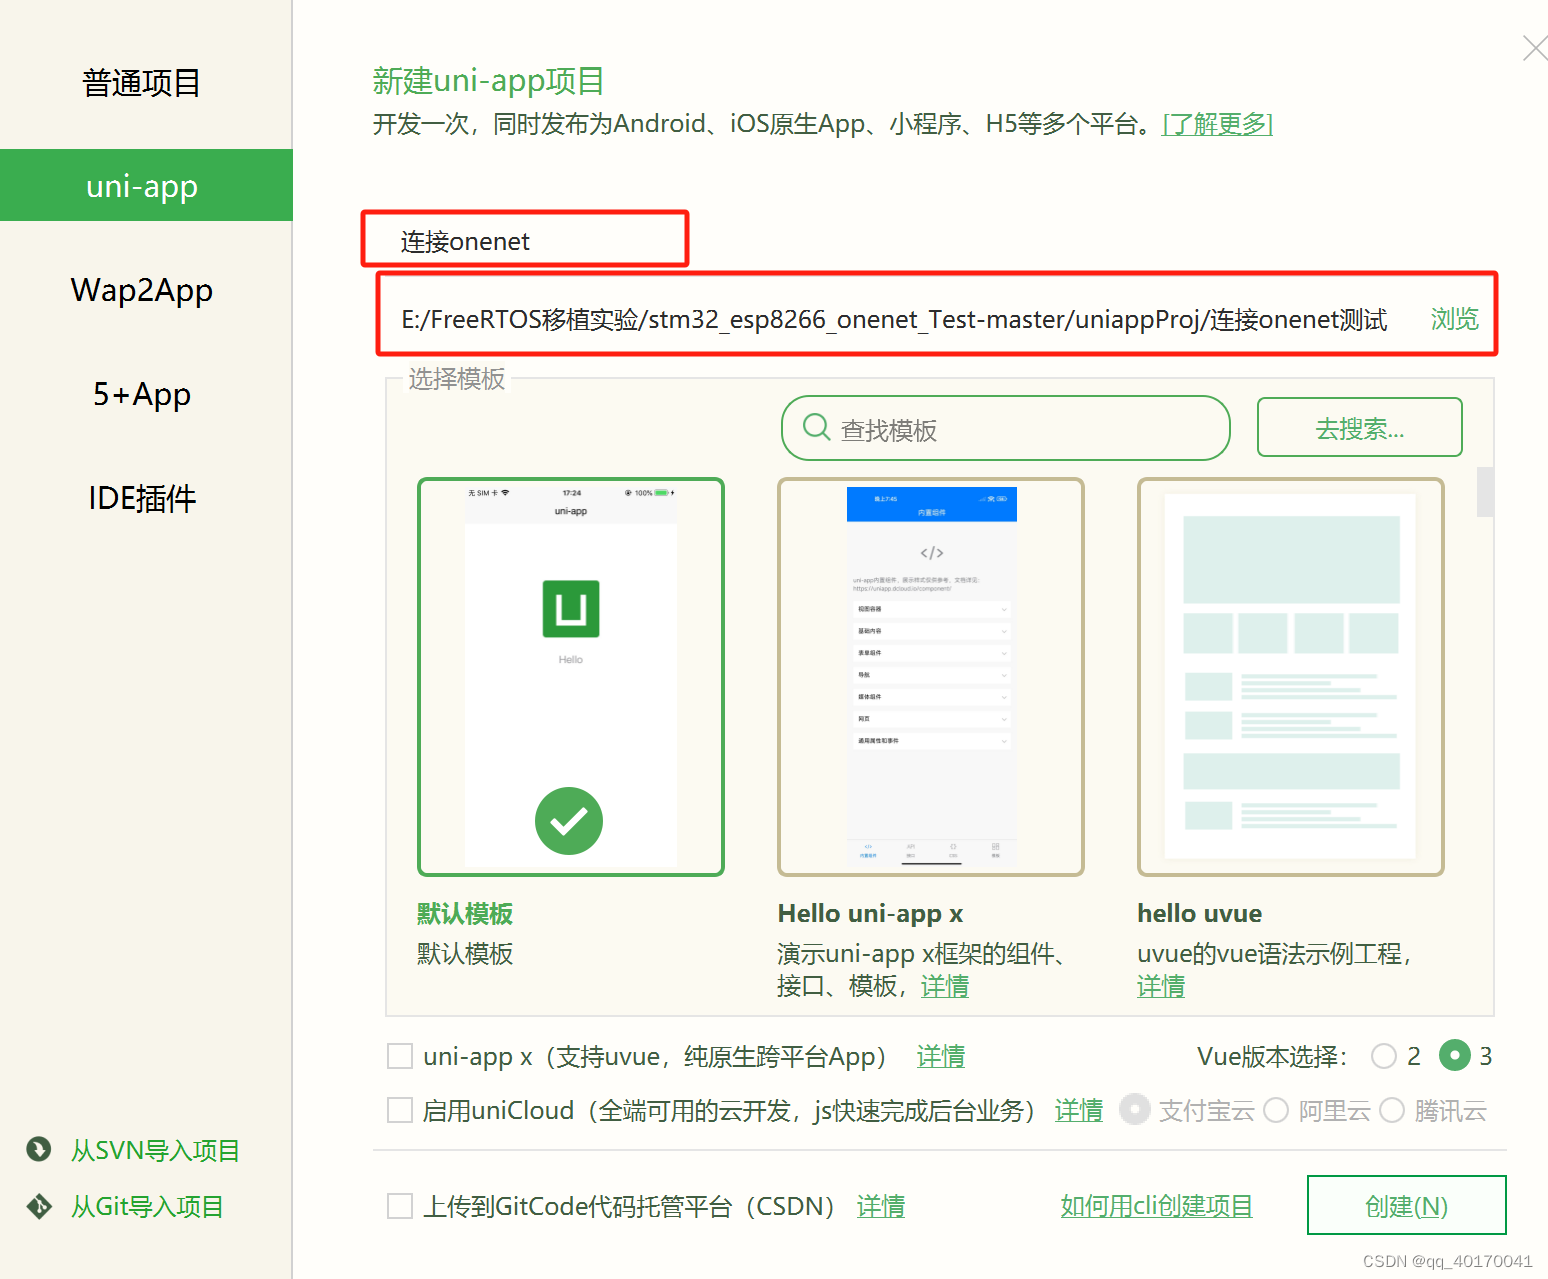The width and height of the screenshot is (1548, 1279).
Task: Enable the uniCloud checkbox
Action: pos(400,1110)
